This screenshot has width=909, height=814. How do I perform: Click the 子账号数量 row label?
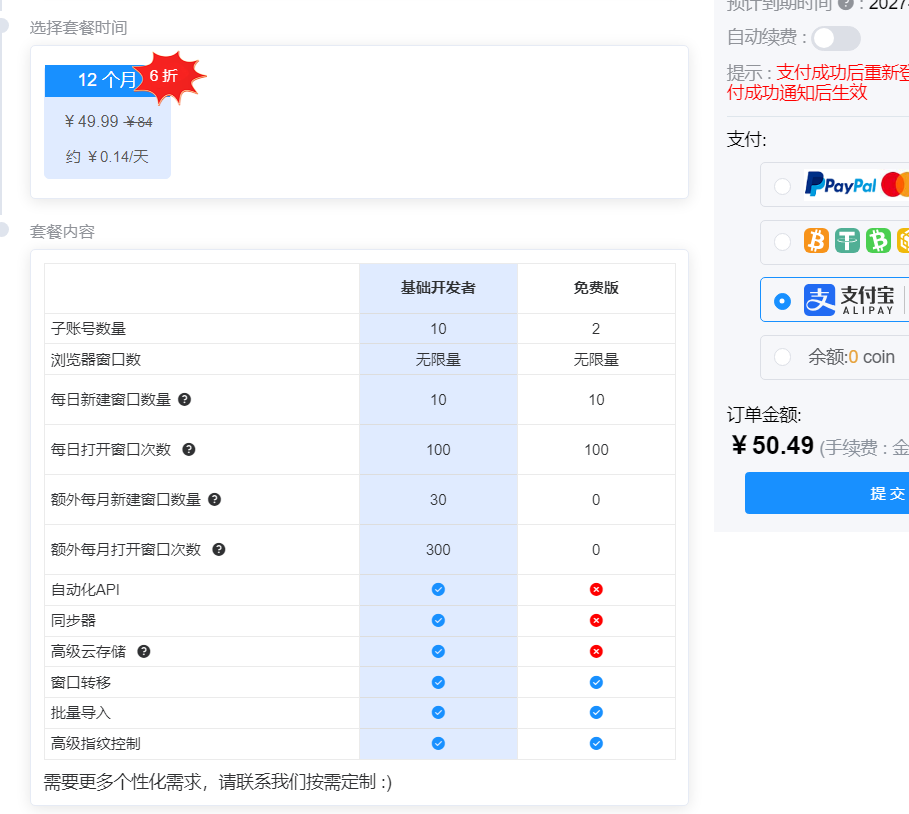(x=88, y=329)
